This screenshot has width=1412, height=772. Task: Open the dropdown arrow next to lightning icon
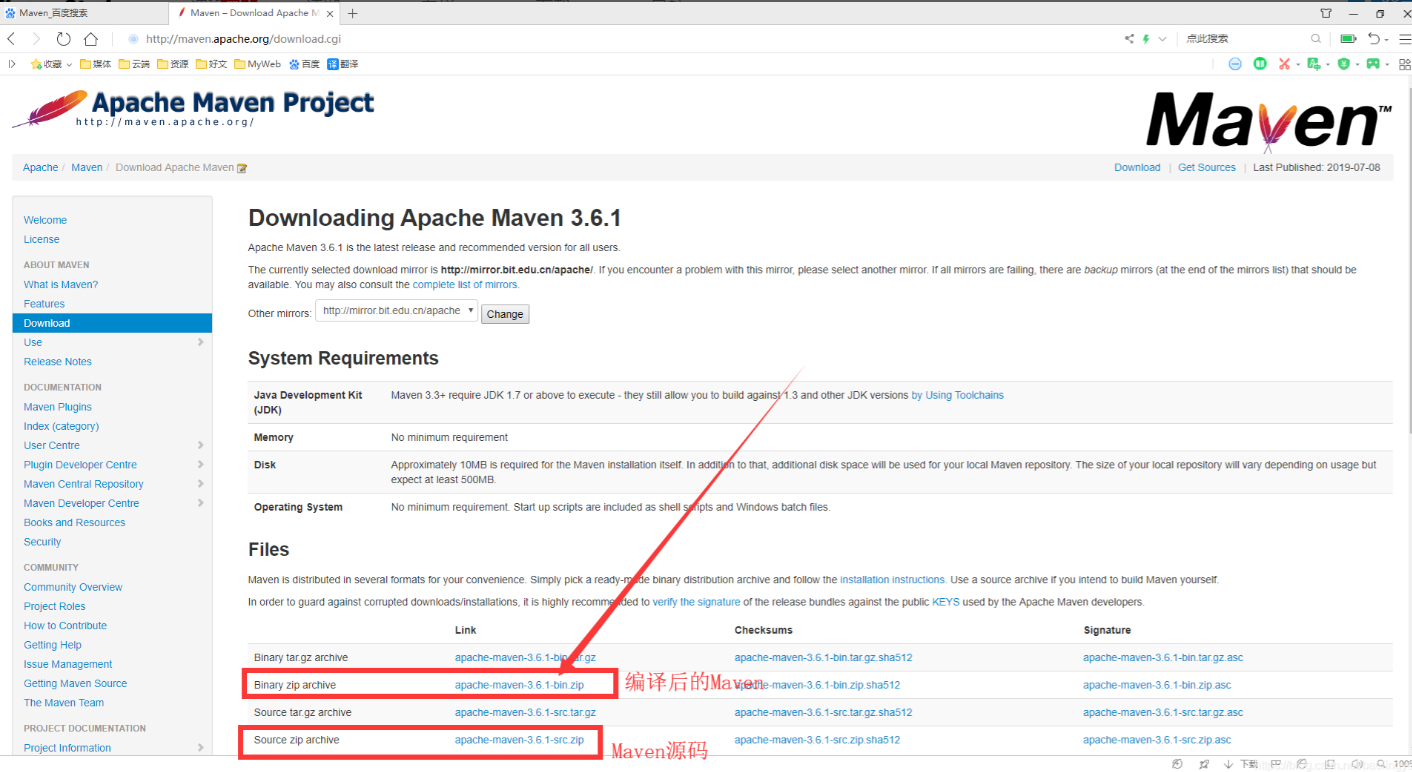pos(1162,39)
